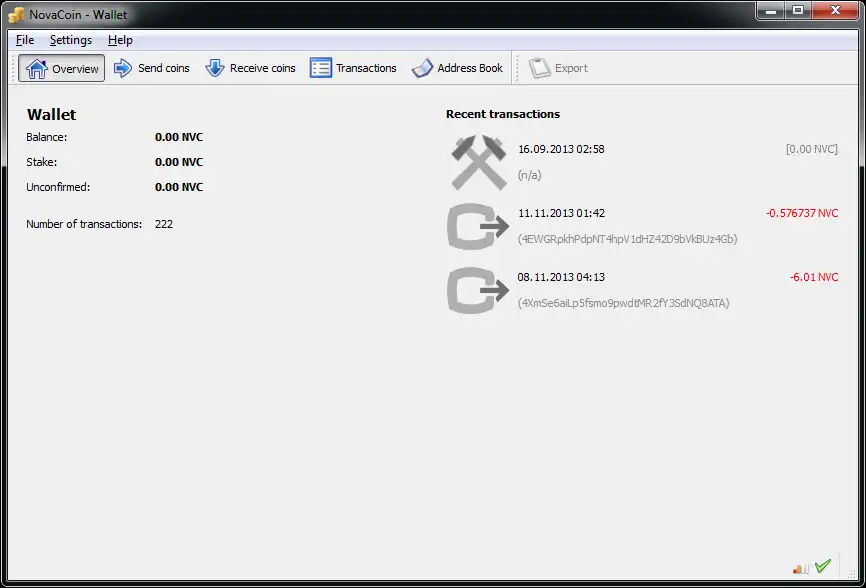This screenshot has width=866, height=588.
Task: Select the 08.11.2013 04:13 transaction date
Action: (x=561, y=277)
